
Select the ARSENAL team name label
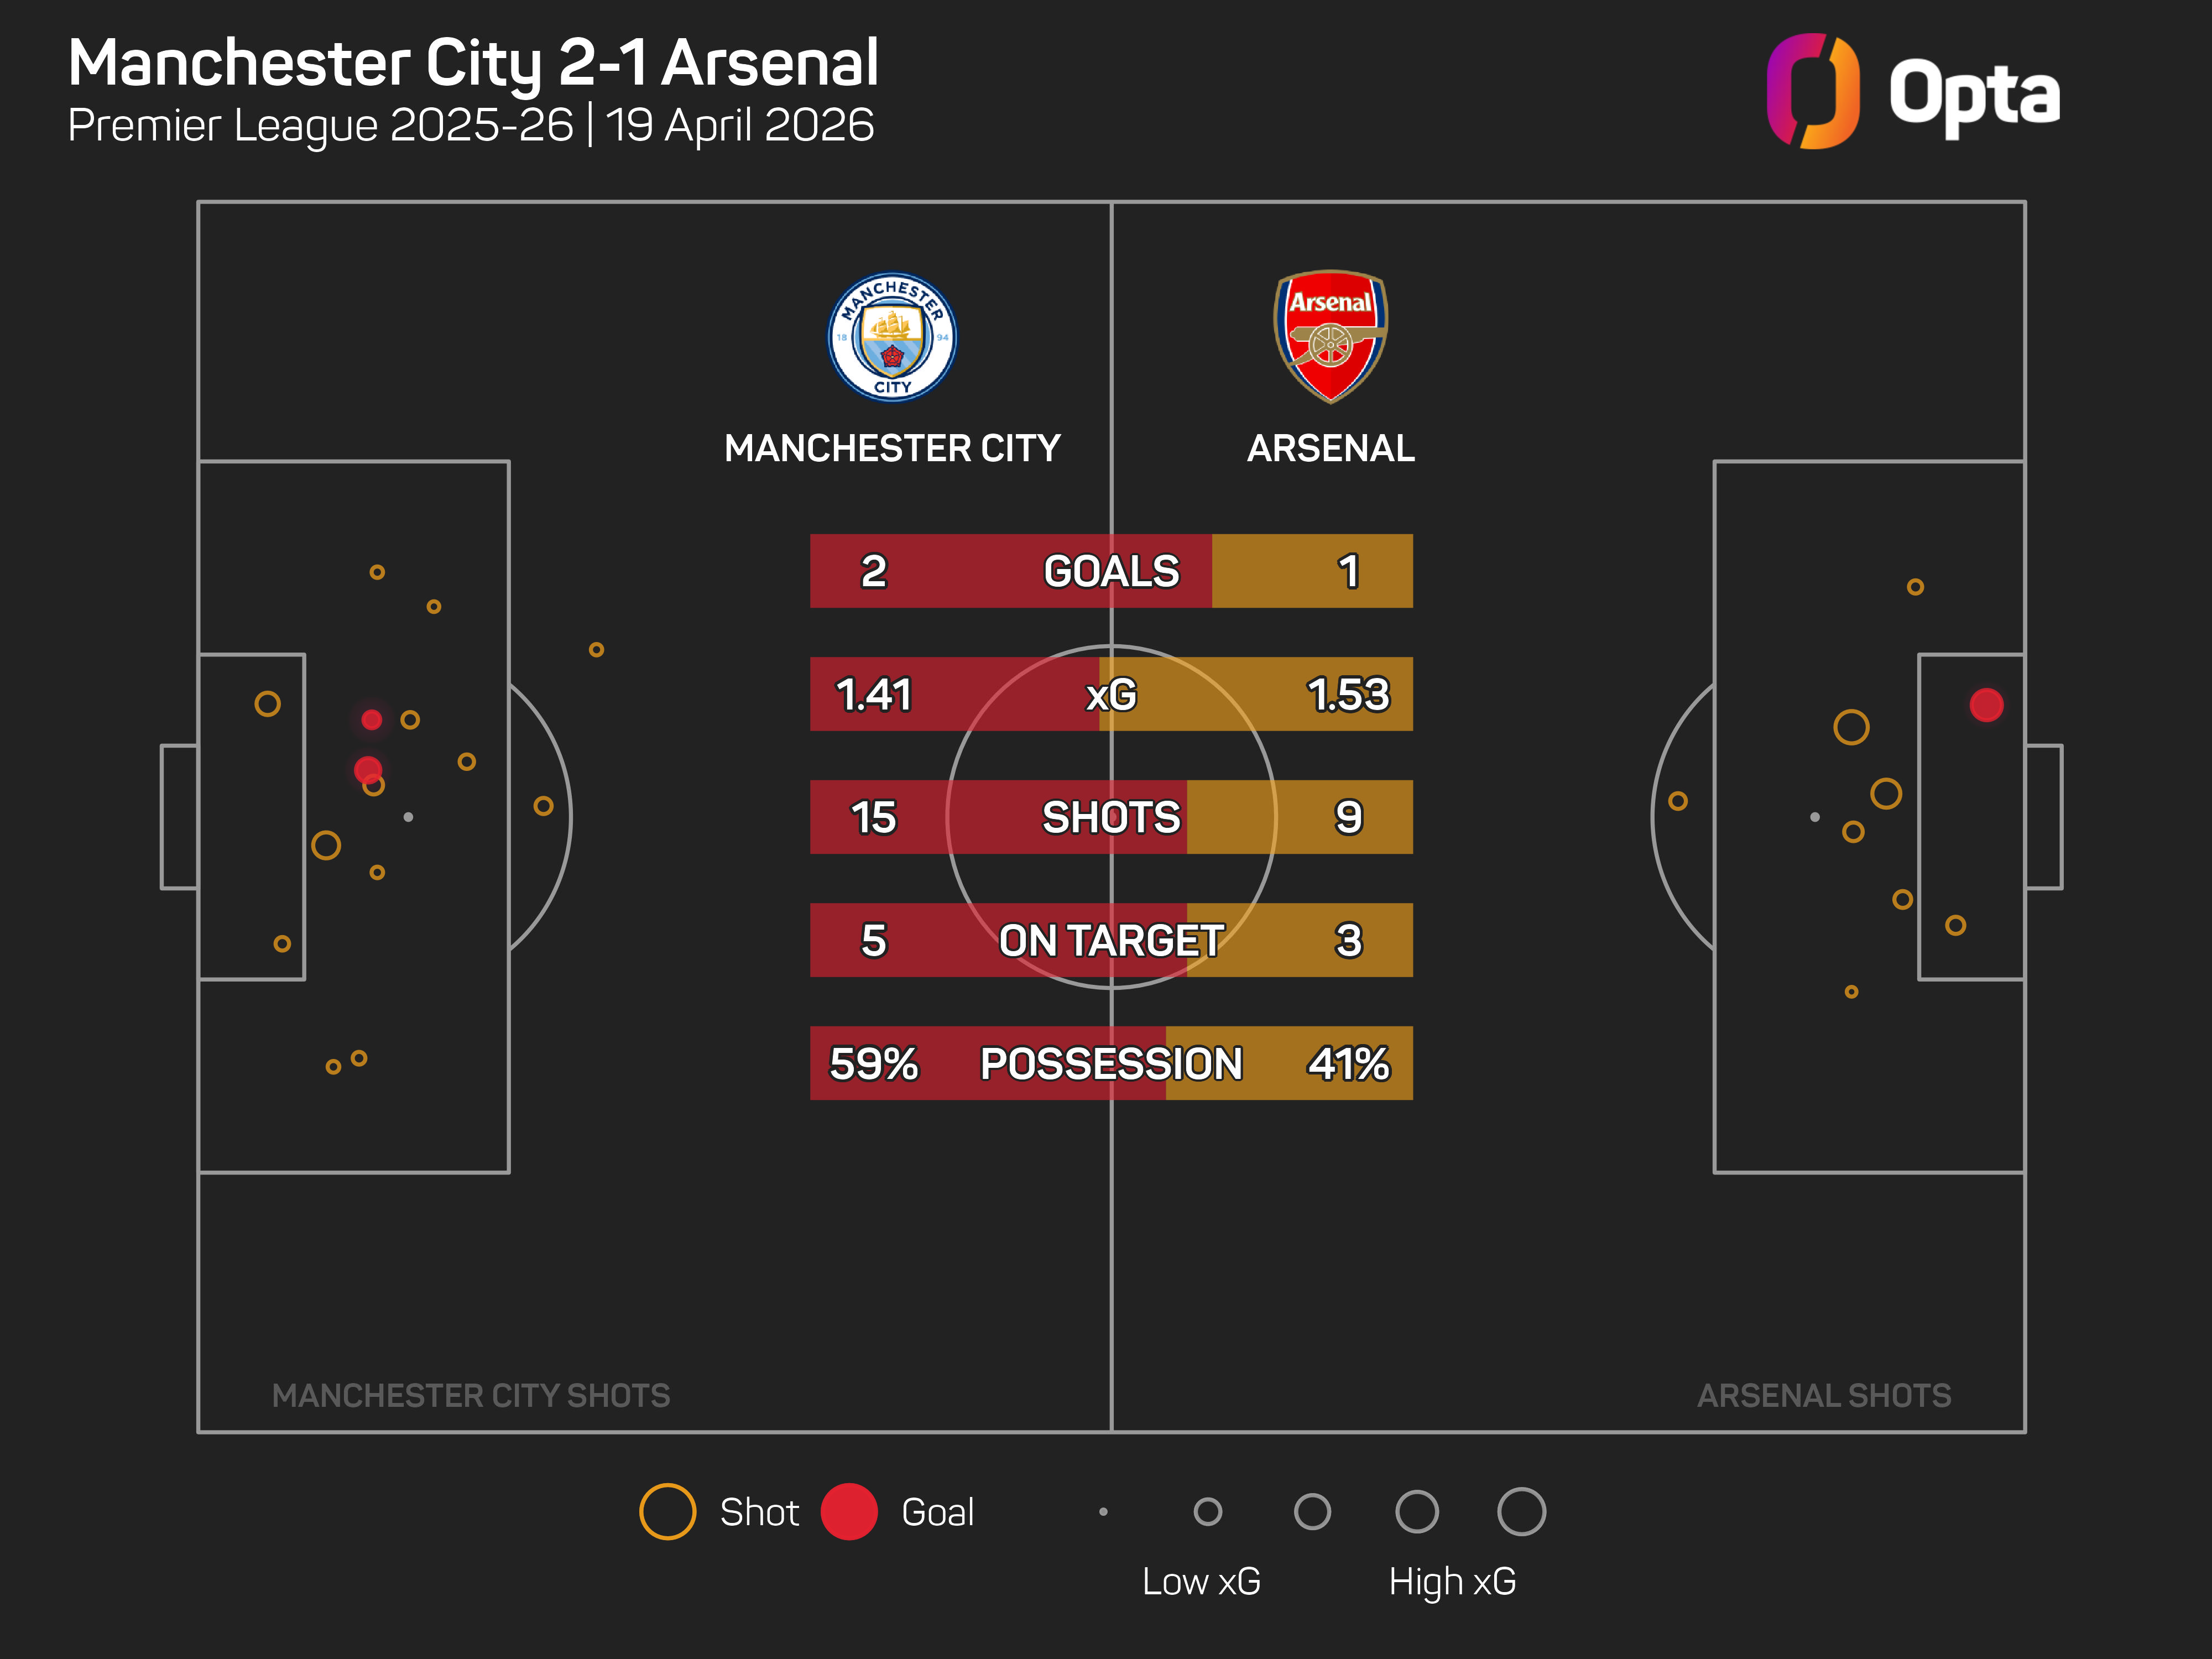pos(1330,448)
